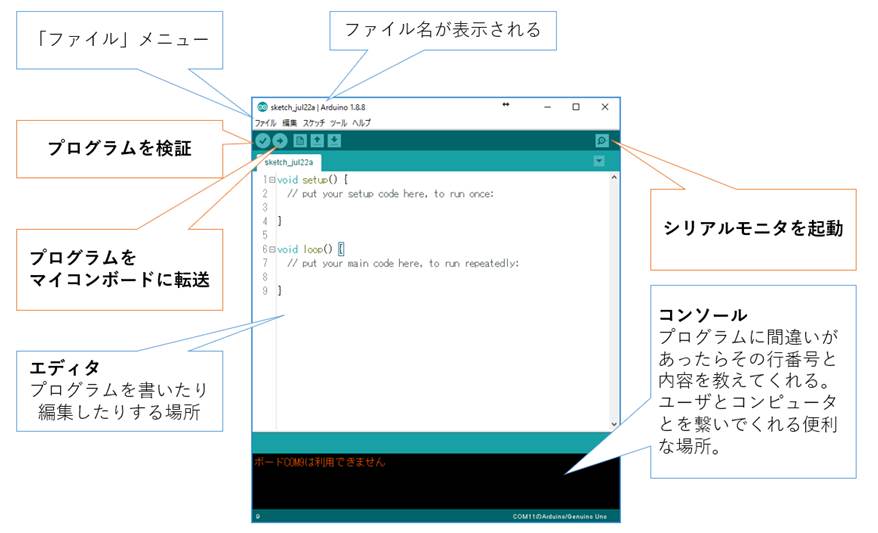Open the 編集 menu
The image size is (878, 533).
pyautogui.click(x=289, y=123)
